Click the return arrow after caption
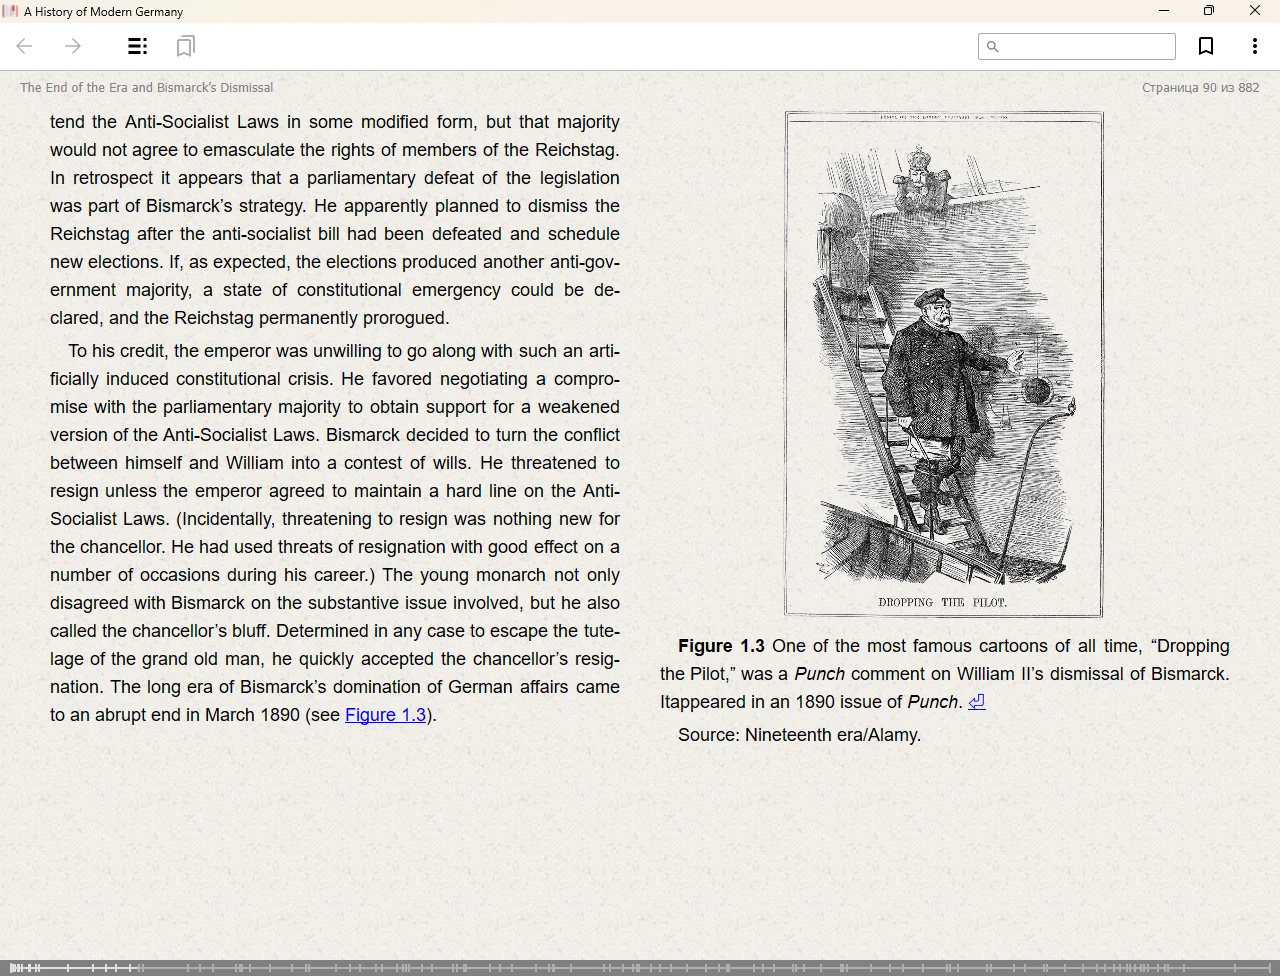Viewport: 1280px width, 976px height. pos(977,702)
